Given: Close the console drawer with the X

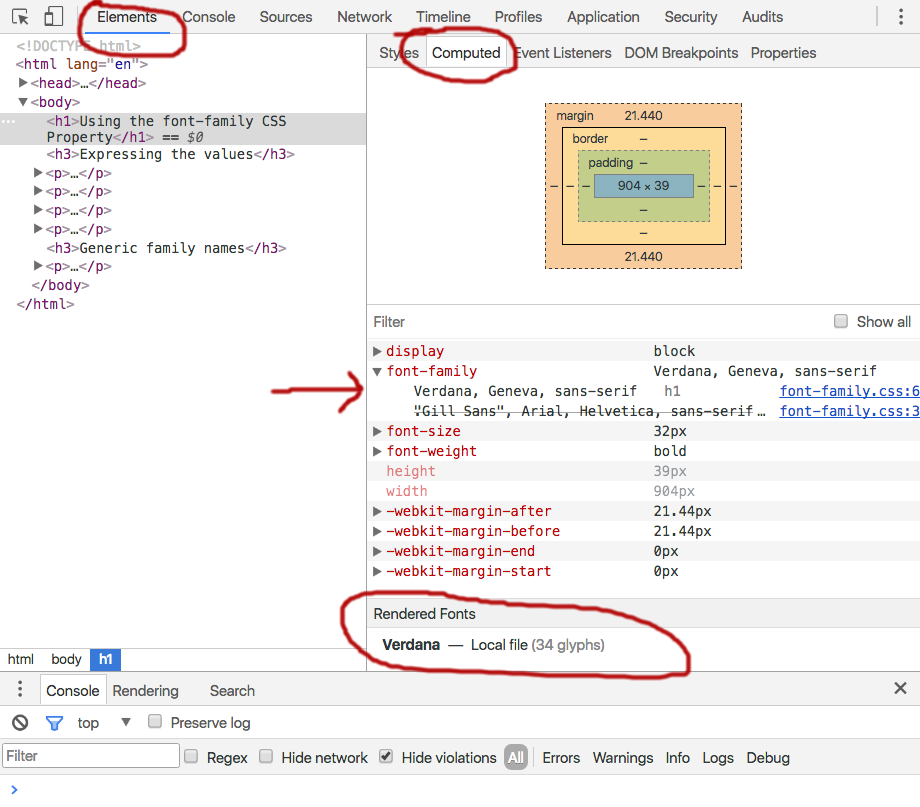Looking at the screenshot, I should (x=900, y=688).
